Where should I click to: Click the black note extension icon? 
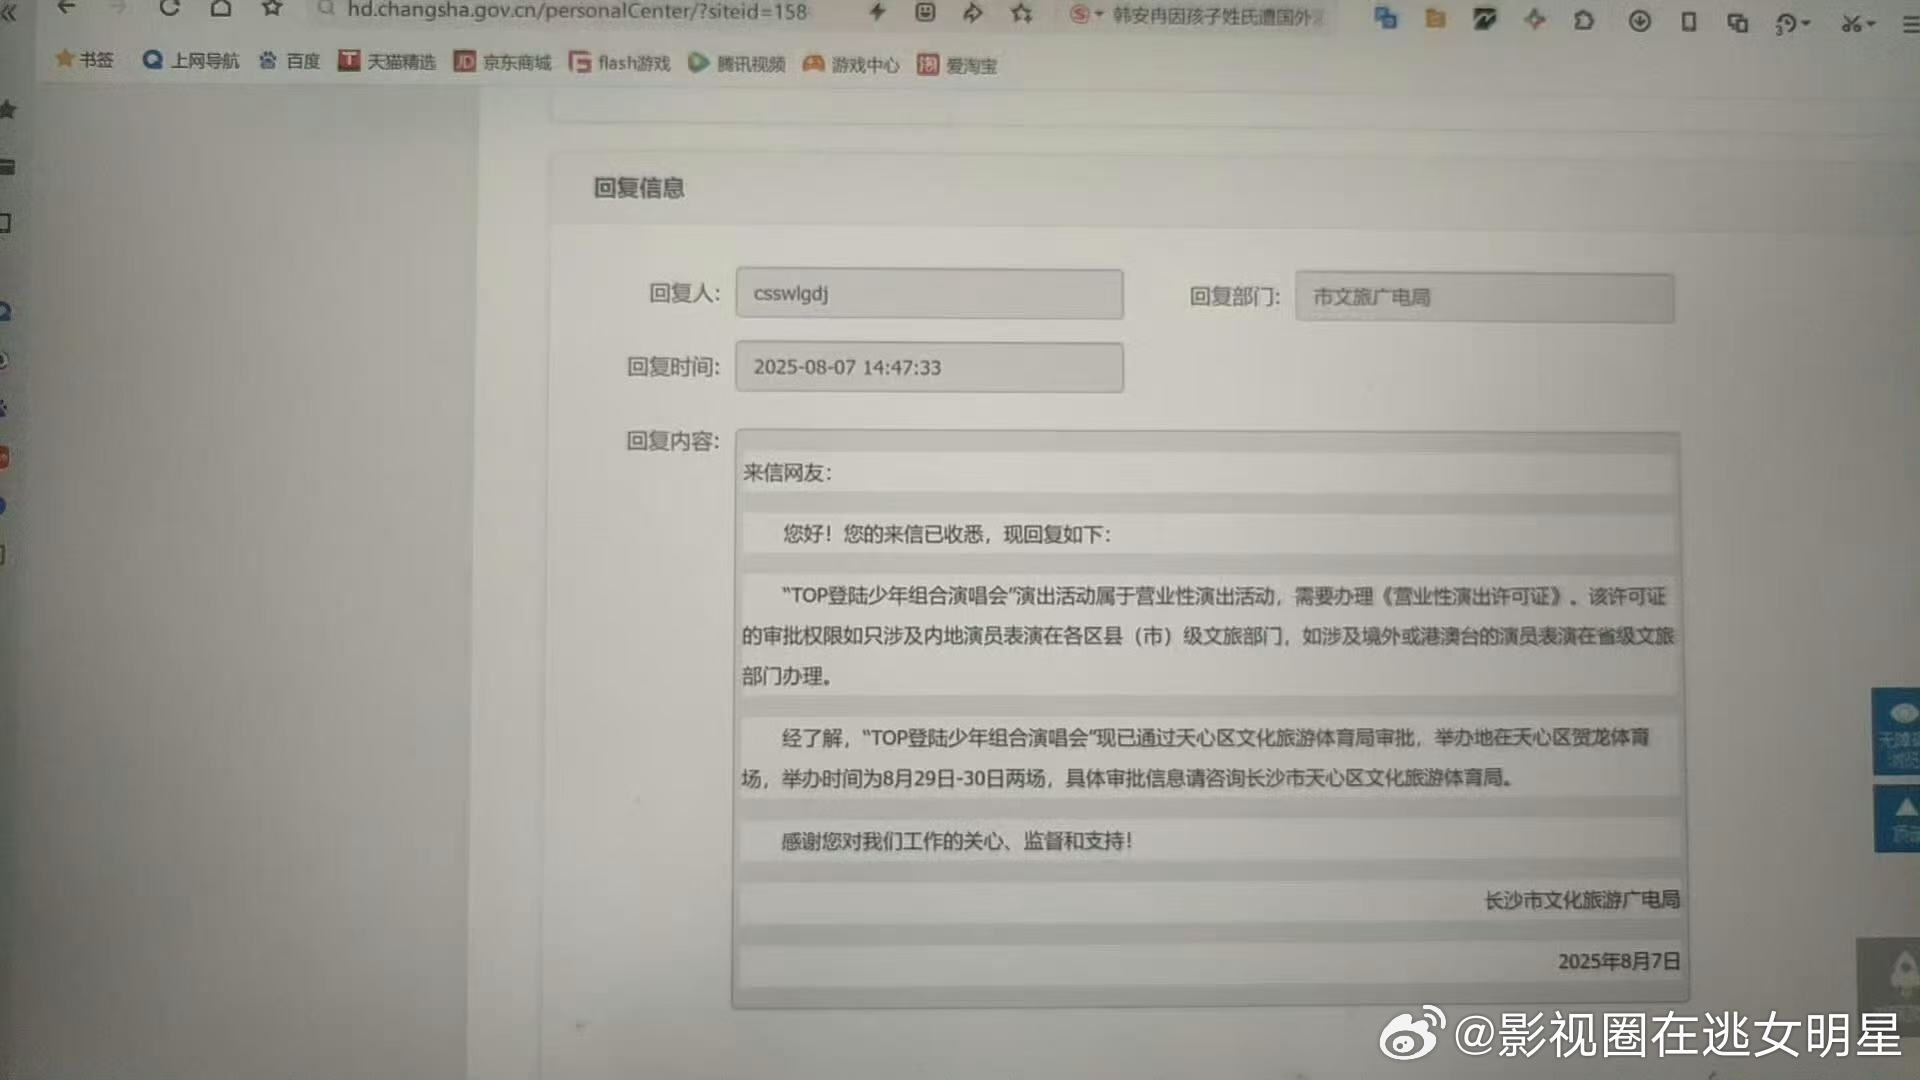pos(1485,19)
